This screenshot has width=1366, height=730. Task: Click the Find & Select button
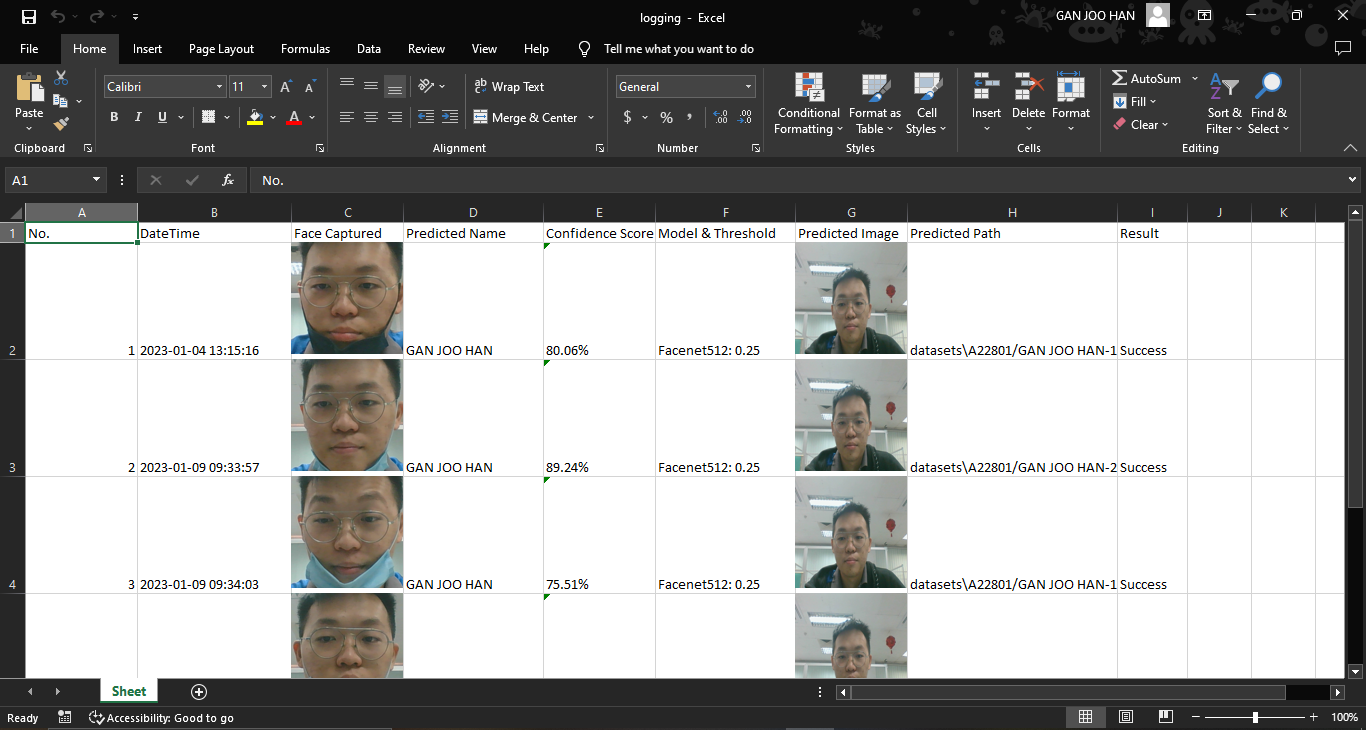click(x=1268, y=104)
